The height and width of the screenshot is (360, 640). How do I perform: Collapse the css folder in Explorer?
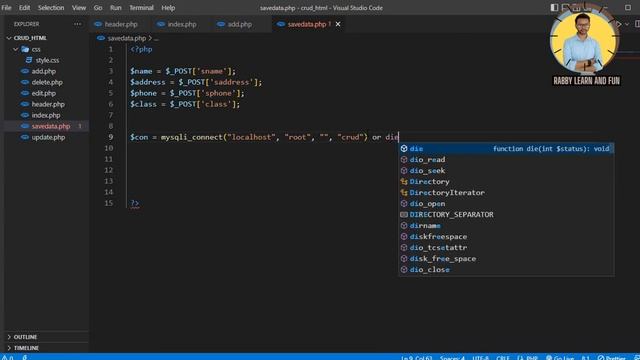[16, 49]
